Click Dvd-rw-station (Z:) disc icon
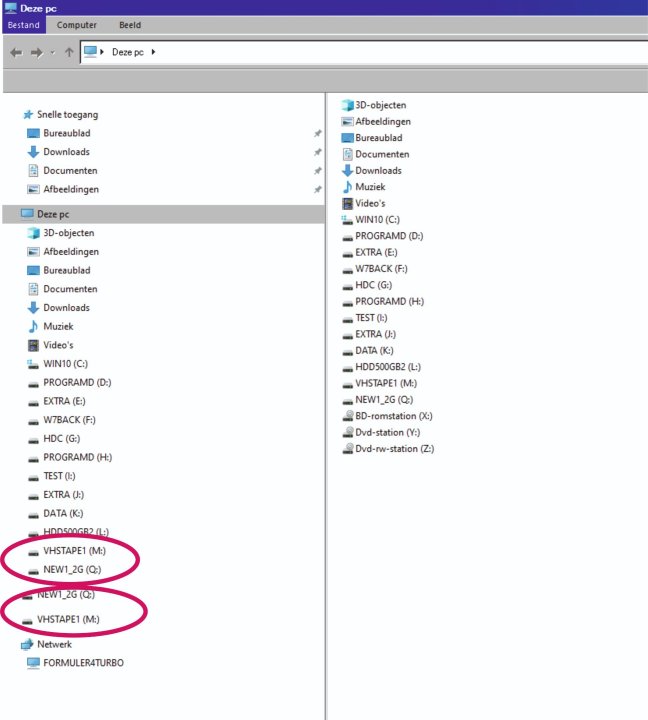Image resolution: width=648 pixels, height=720 pixels. click(348, 449)
